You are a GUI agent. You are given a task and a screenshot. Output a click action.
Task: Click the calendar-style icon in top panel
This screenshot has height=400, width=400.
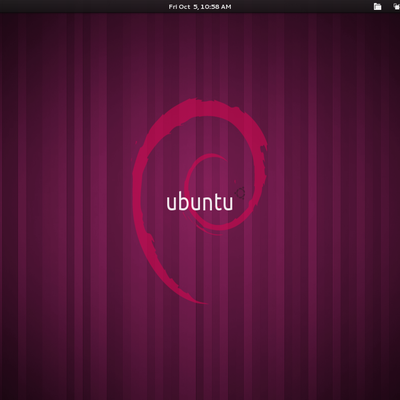377,6
